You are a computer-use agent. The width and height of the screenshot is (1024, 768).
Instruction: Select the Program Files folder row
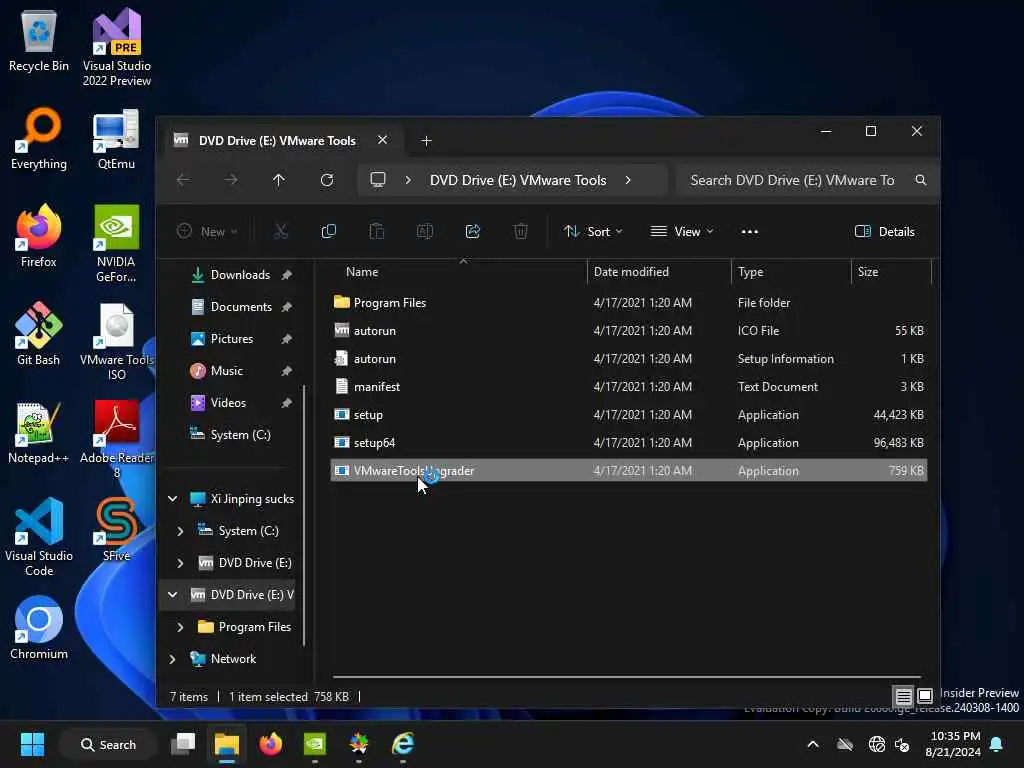[629, 302]
